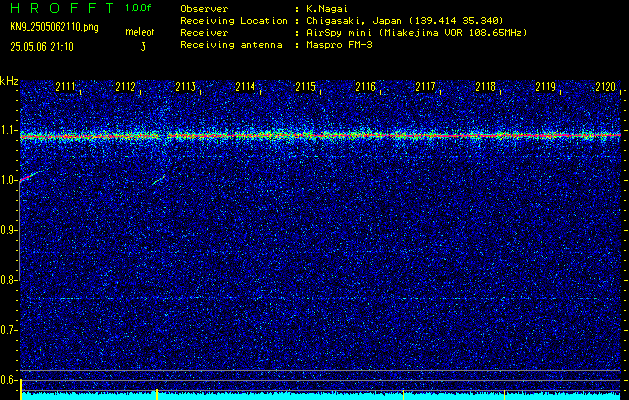This screenshot has height=400, width=629.
Task: Click the 2117 time axis label
Action: click(425, 86)
